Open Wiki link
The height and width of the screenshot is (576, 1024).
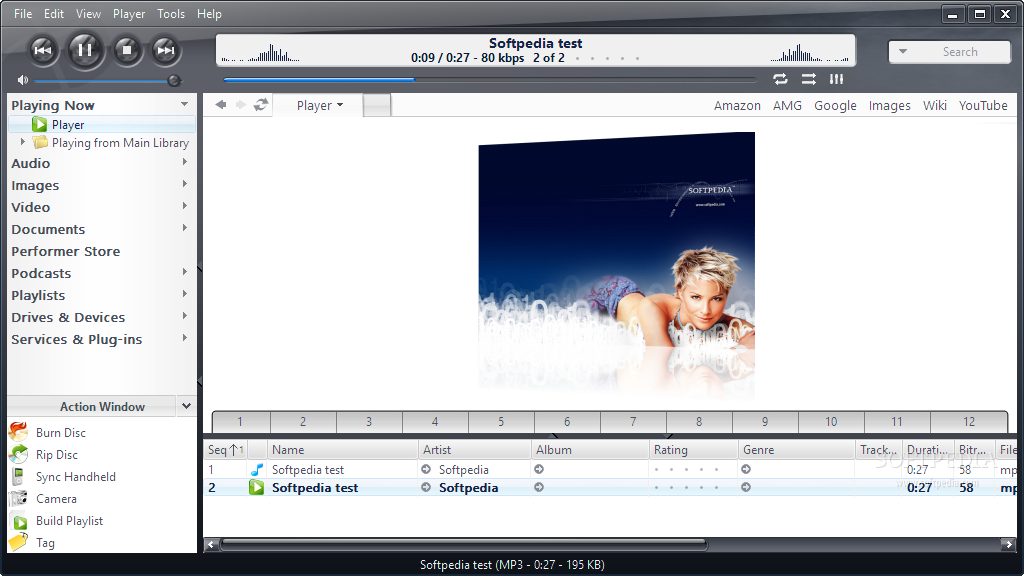point(935,105)
